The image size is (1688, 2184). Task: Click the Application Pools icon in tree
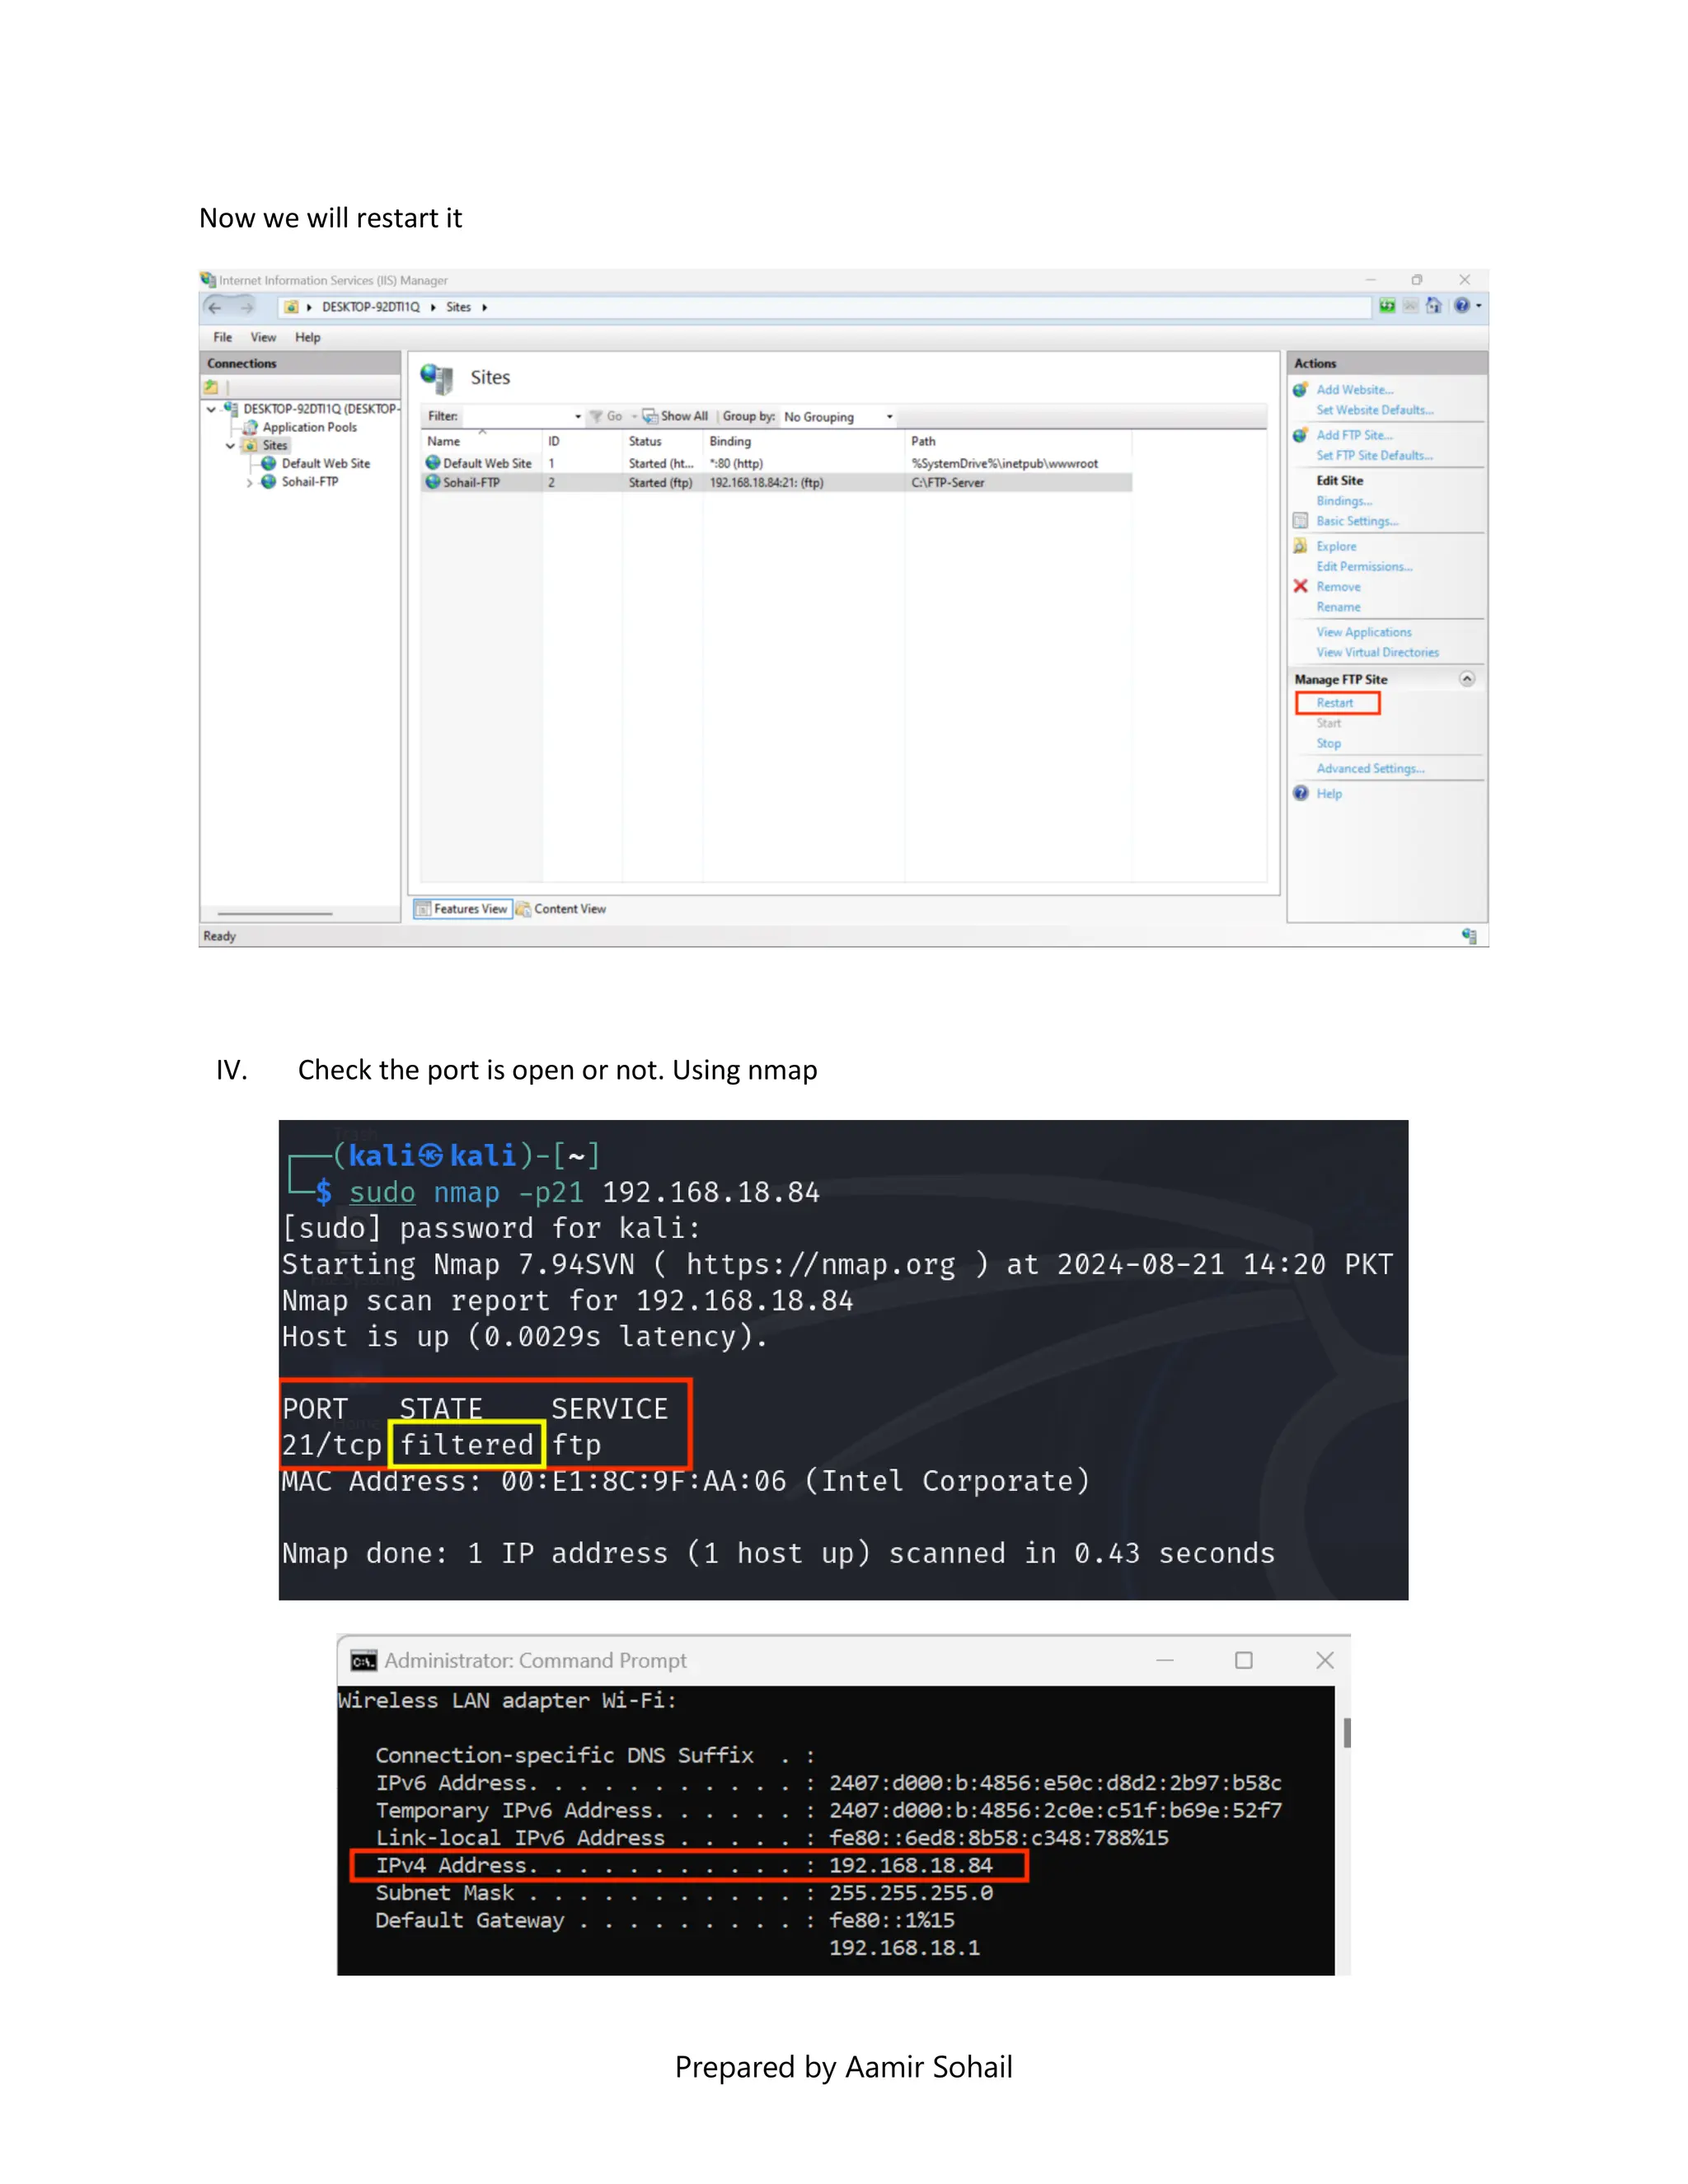coord(251,427)
